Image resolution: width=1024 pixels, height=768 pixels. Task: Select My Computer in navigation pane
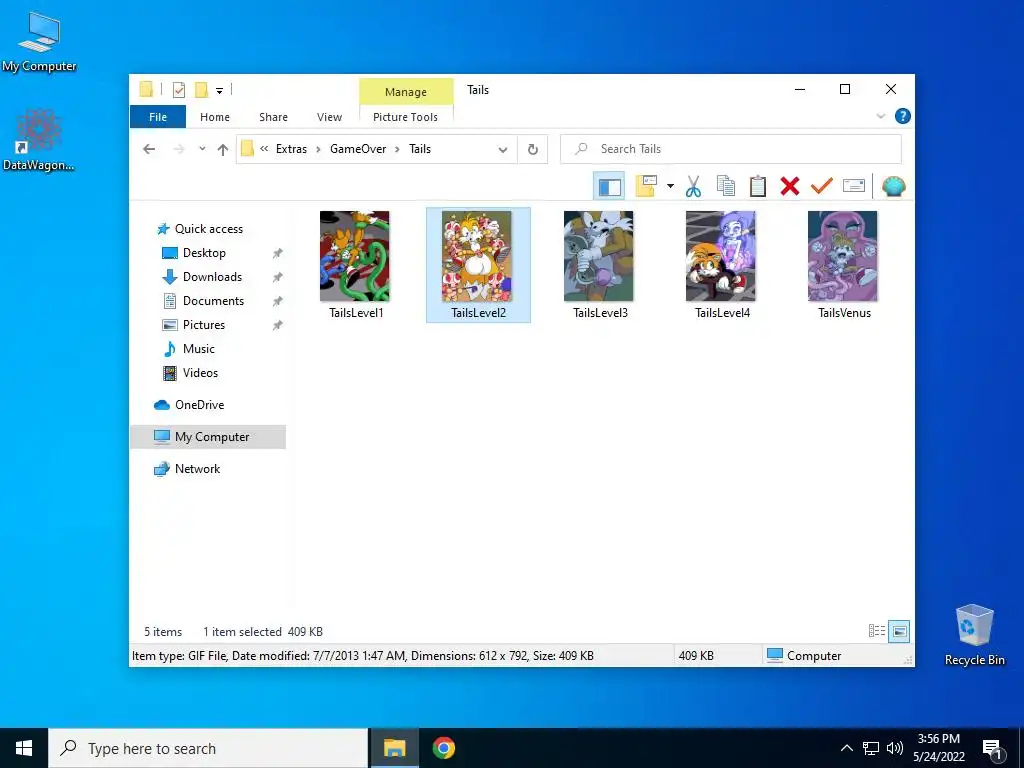pos(208,437)
